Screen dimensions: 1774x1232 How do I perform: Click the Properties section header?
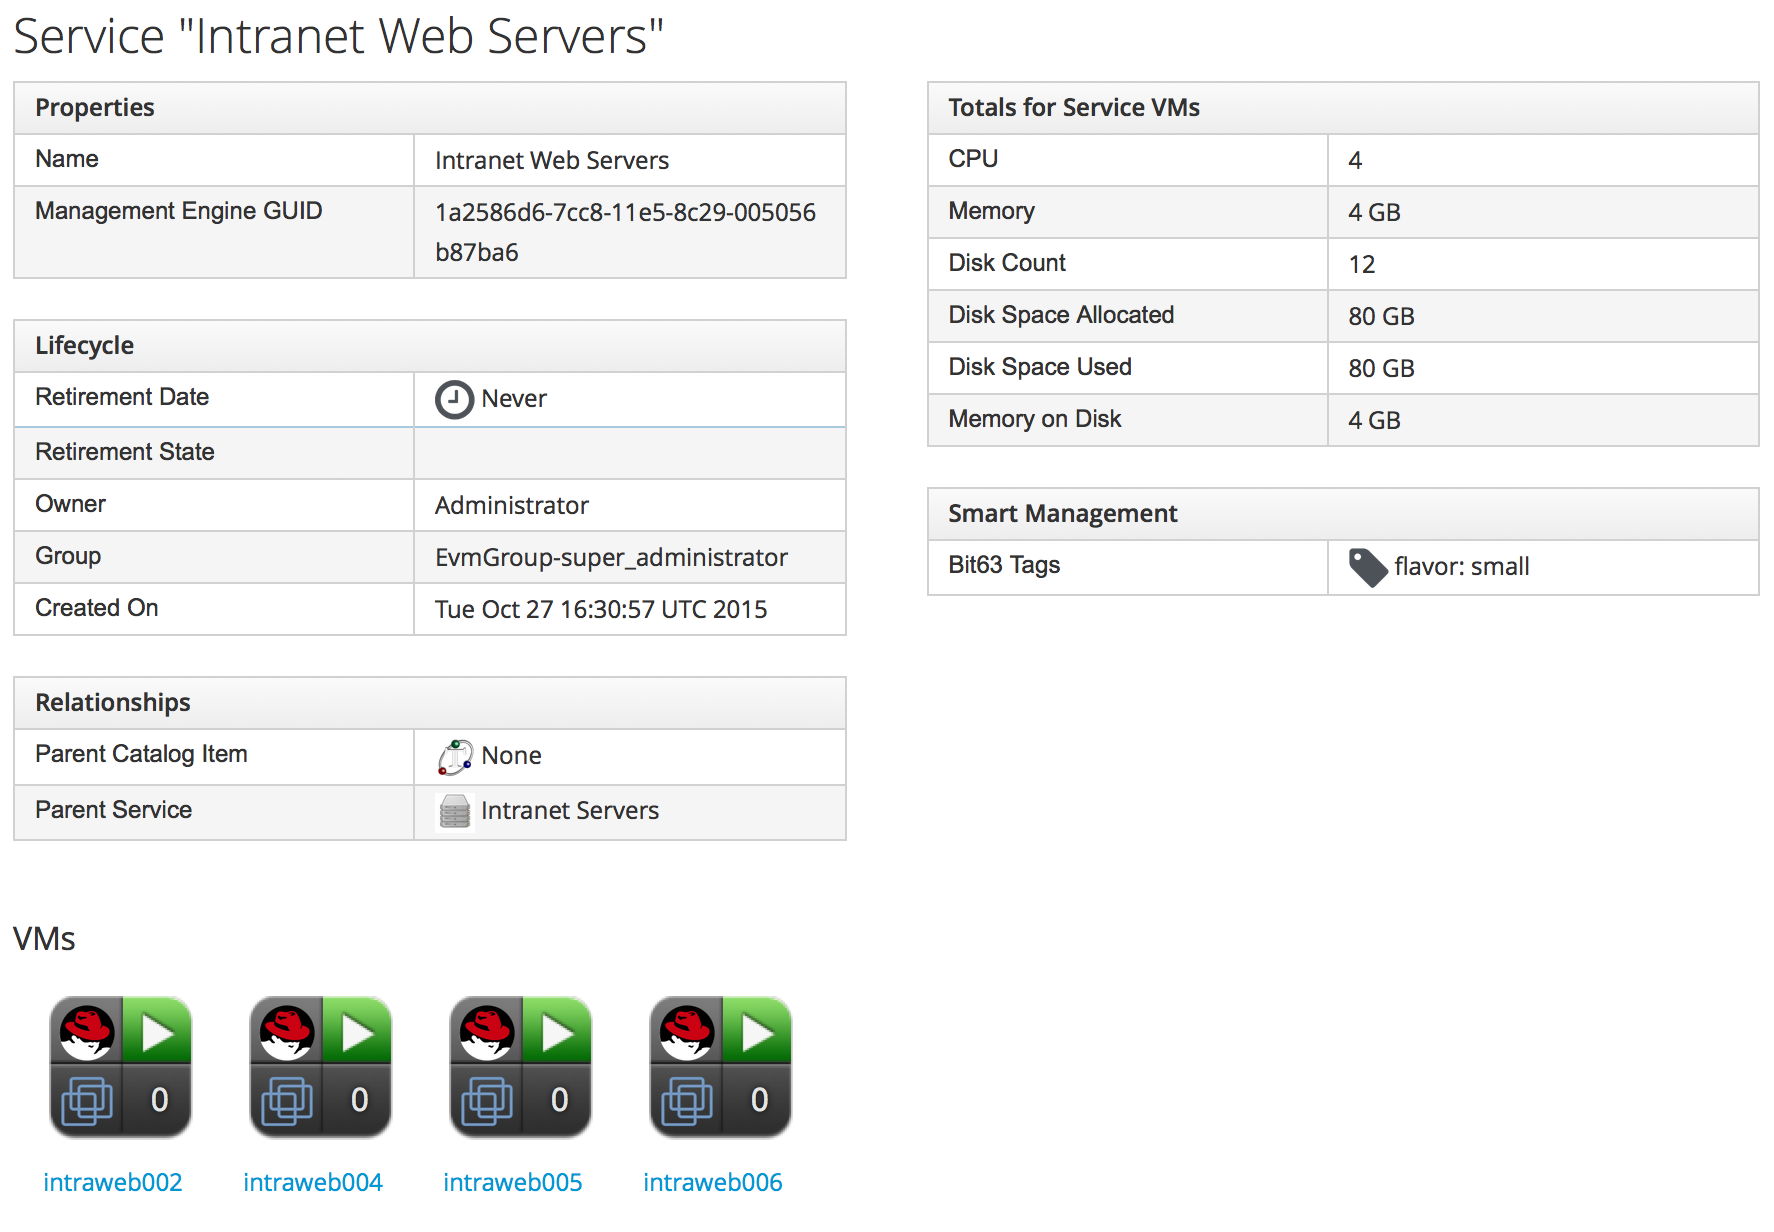click(x=95, y=108)
